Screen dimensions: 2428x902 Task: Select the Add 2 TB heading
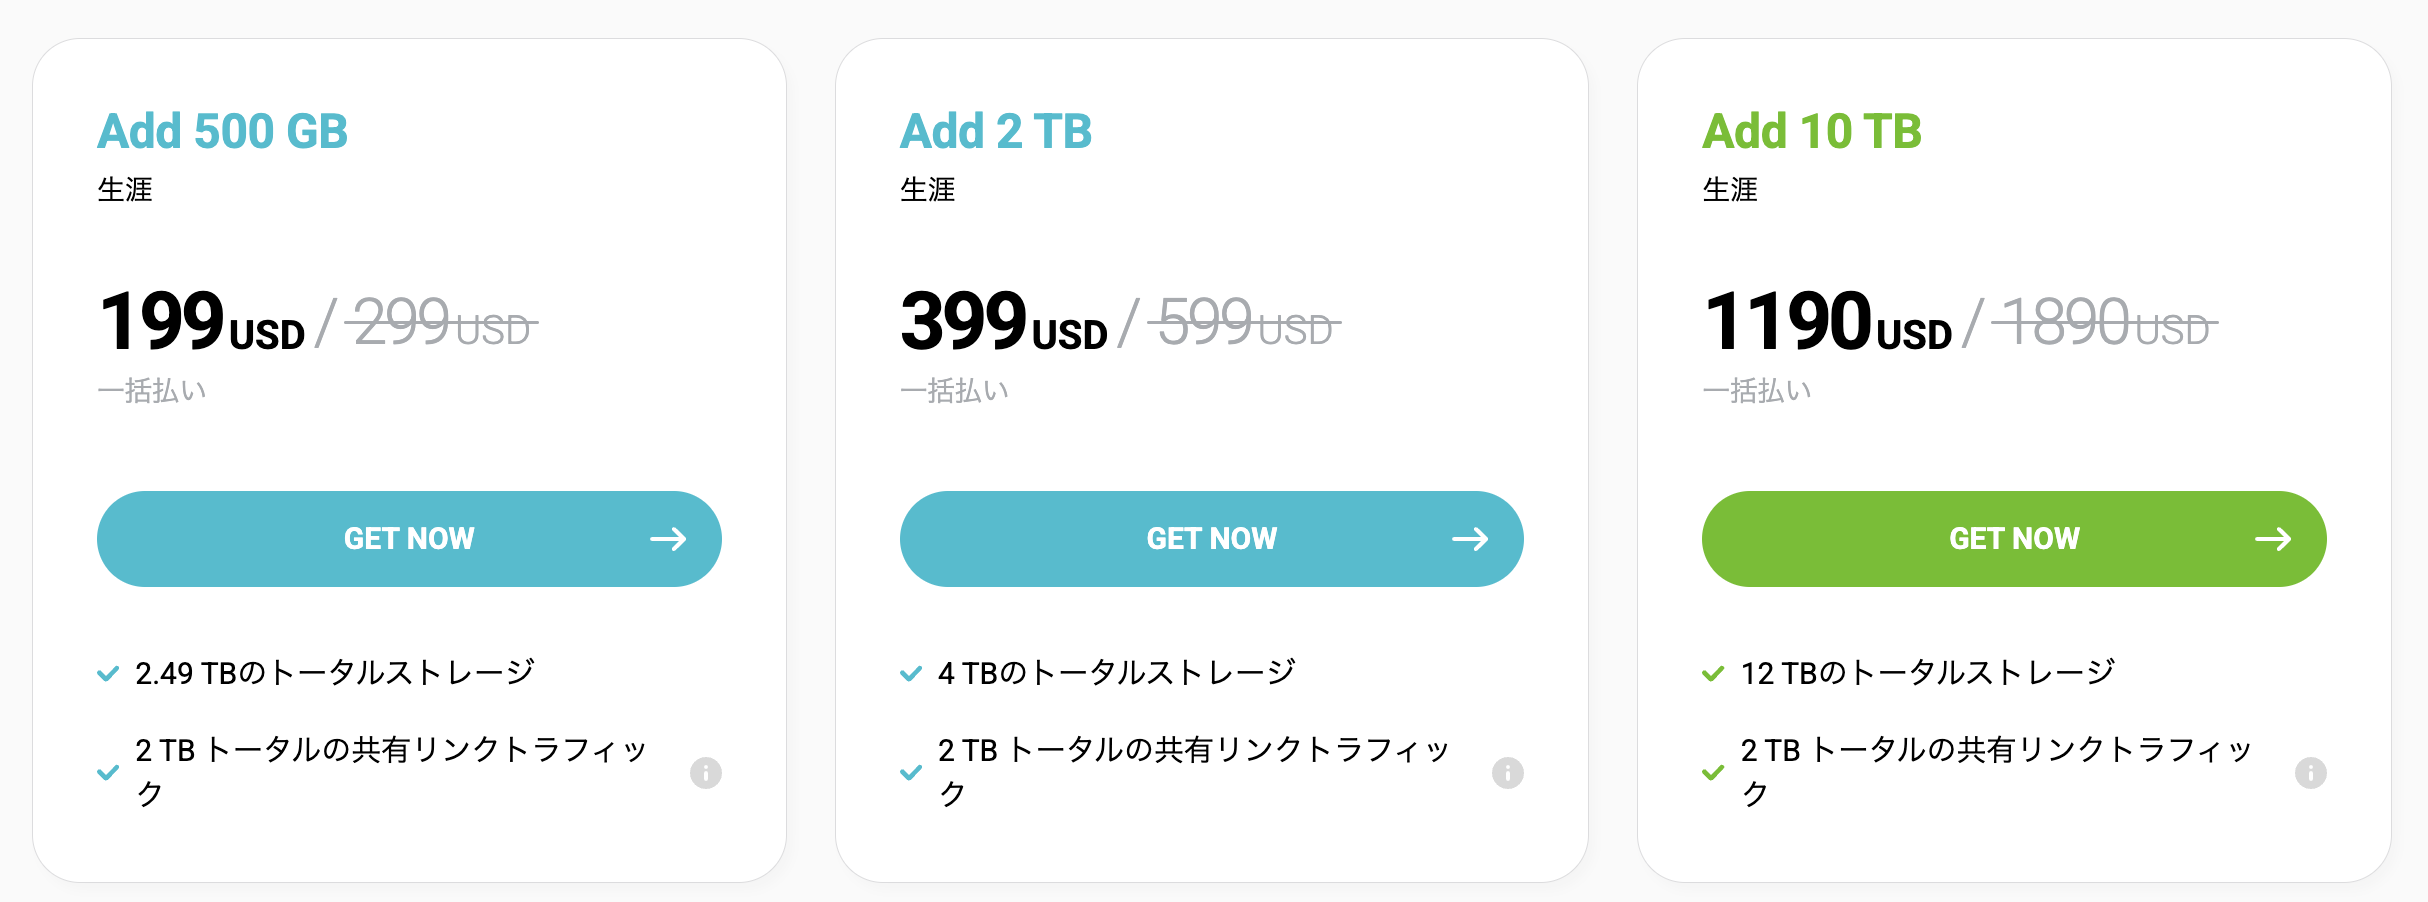coord(996,131)
